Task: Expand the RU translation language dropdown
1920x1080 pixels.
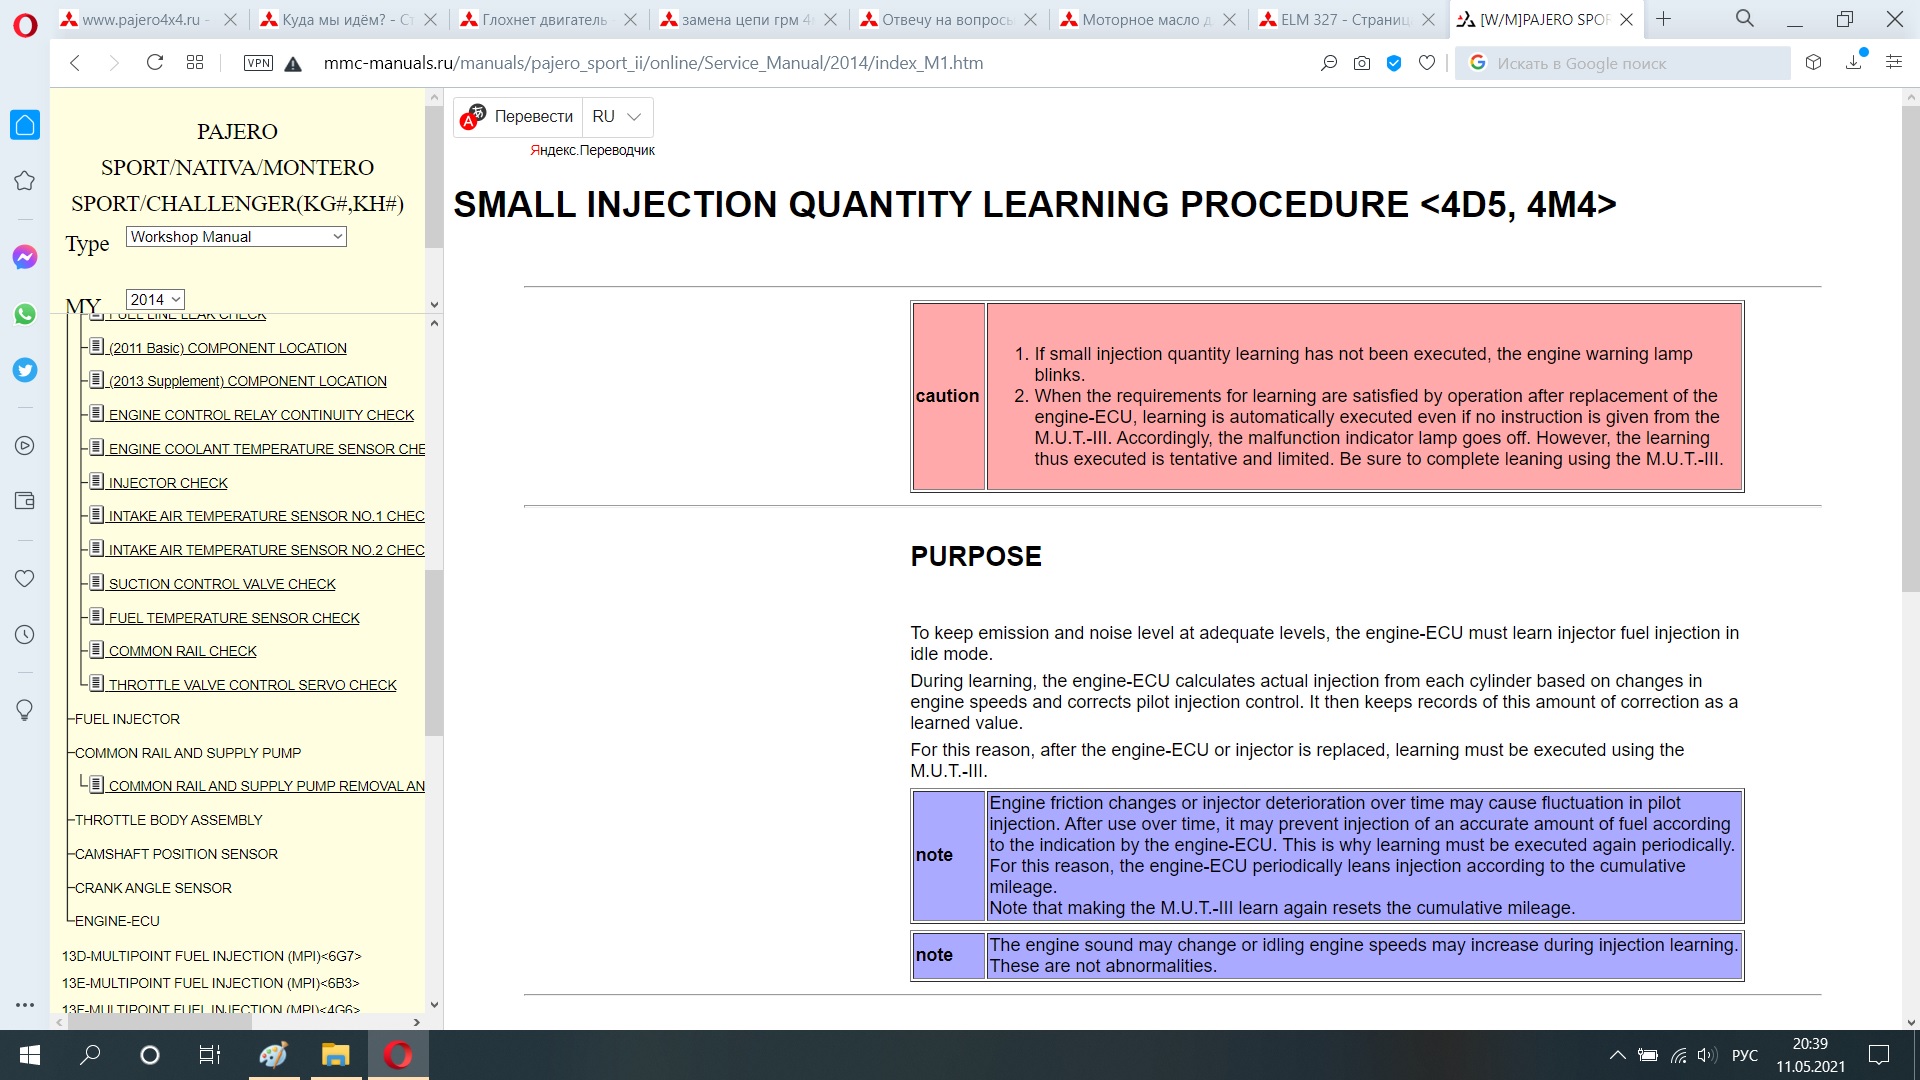Action: click(x=617, y=117)
